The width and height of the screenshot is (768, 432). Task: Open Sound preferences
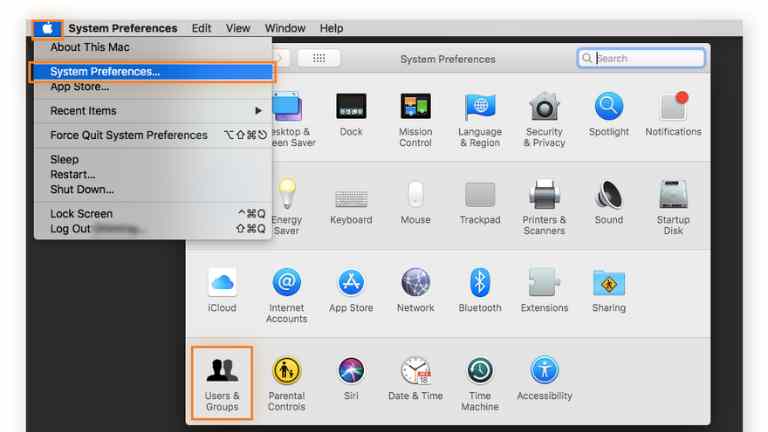pyautogui.click(x=609, y=203)
